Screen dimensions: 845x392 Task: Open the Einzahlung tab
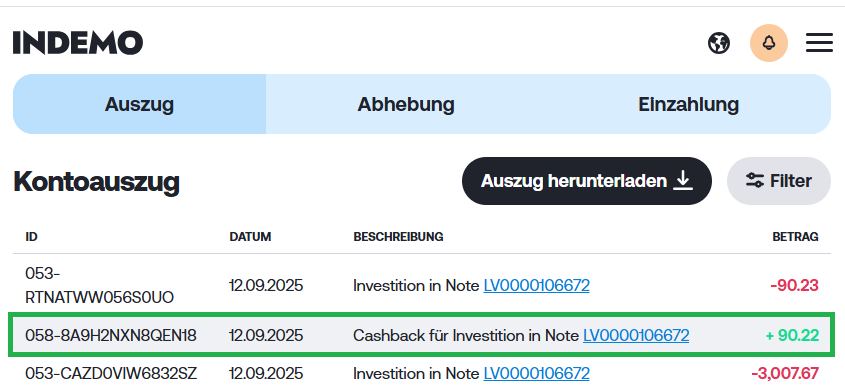click(688, 104)
